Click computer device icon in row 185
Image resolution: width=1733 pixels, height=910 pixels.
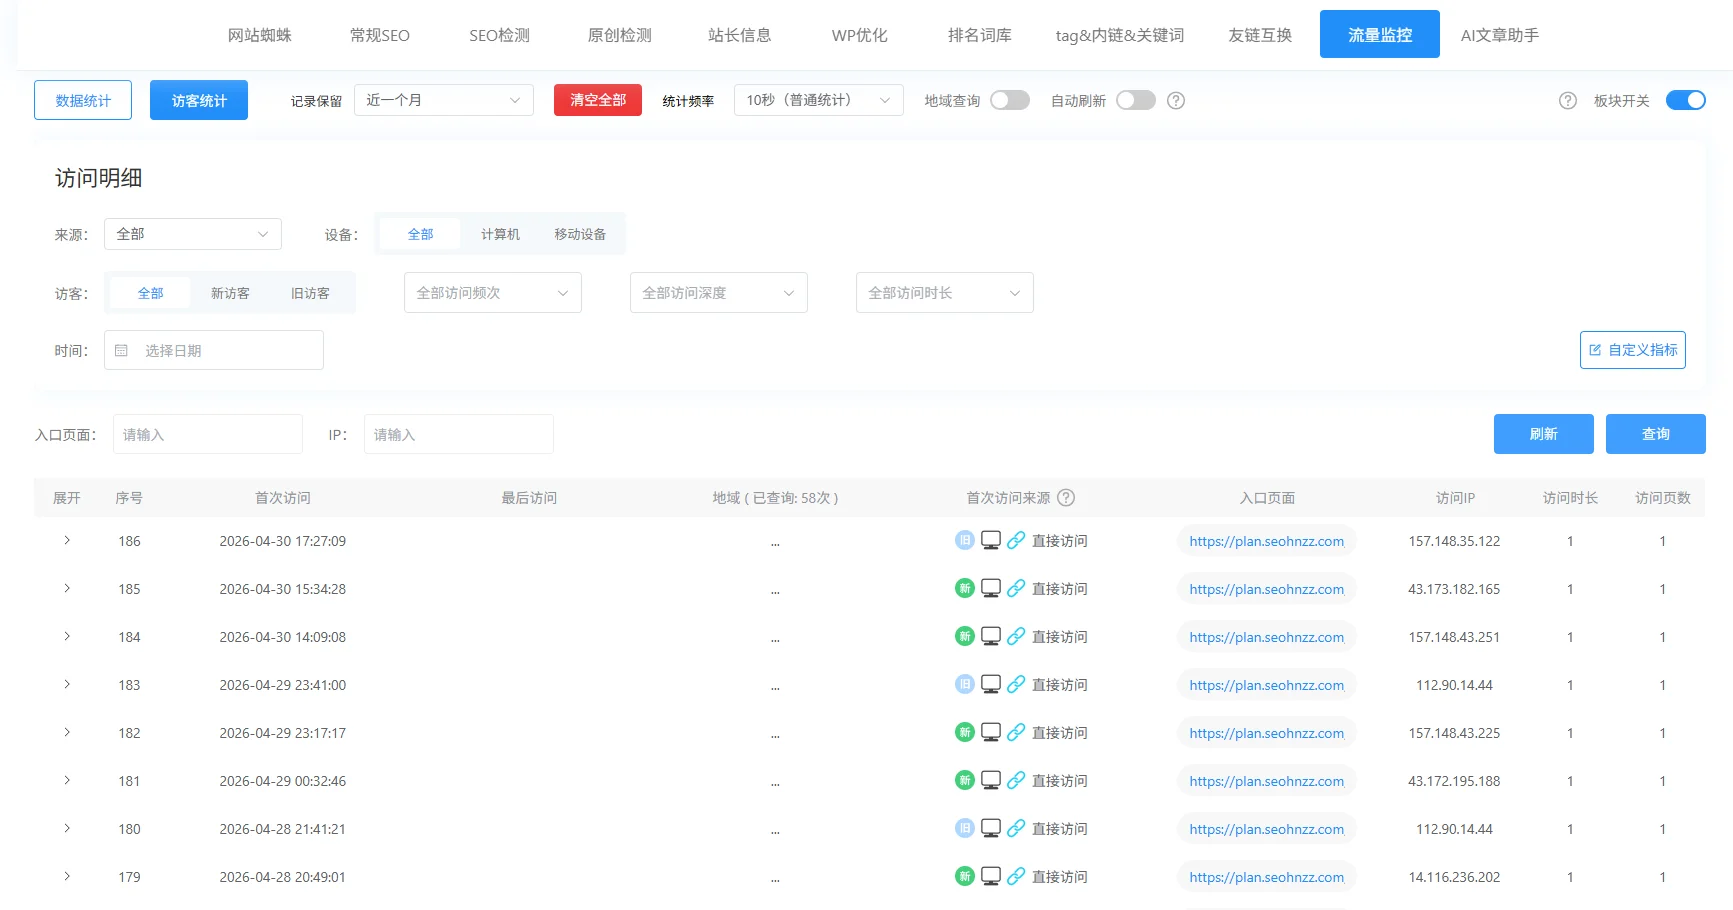(x=991, y=588)
